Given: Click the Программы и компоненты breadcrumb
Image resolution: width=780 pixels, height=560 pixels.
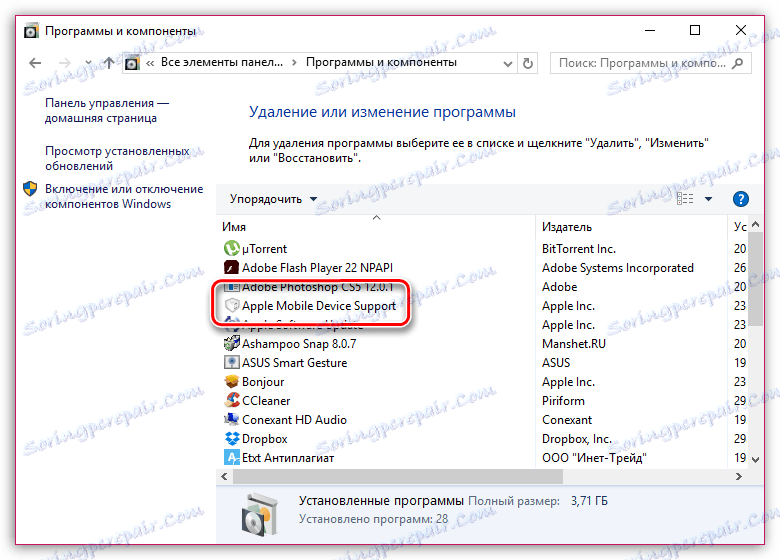Looking at the screenshot, I should pos(381,63).
